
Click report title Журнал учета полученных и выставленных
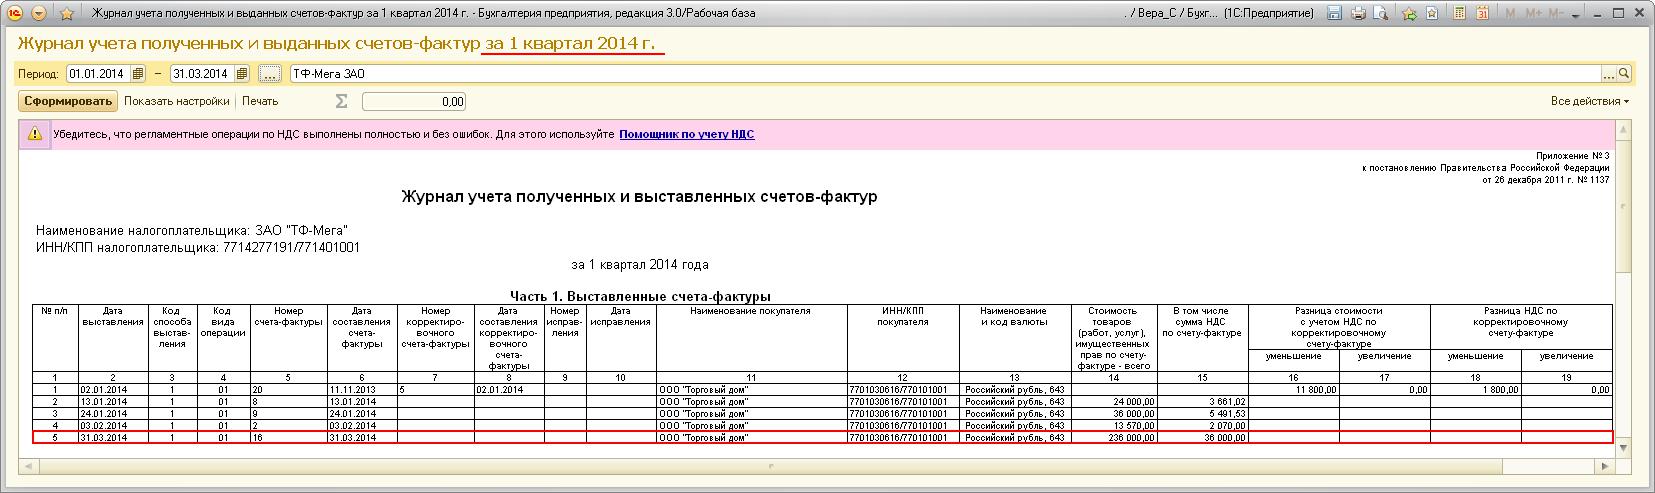pos(638,197)
